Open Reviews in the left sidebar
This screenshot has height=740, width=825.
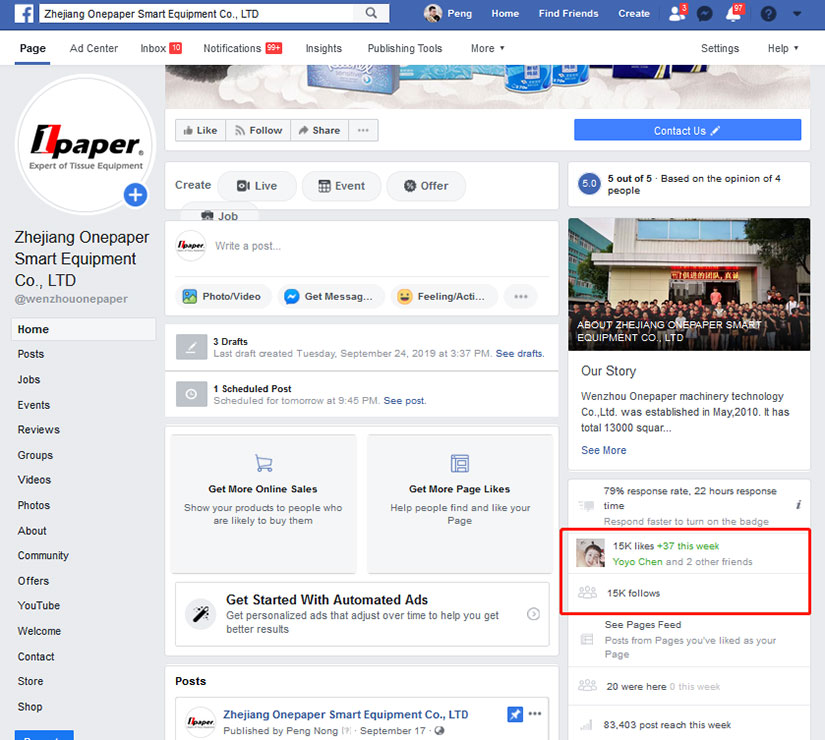(x=39, y=430)
